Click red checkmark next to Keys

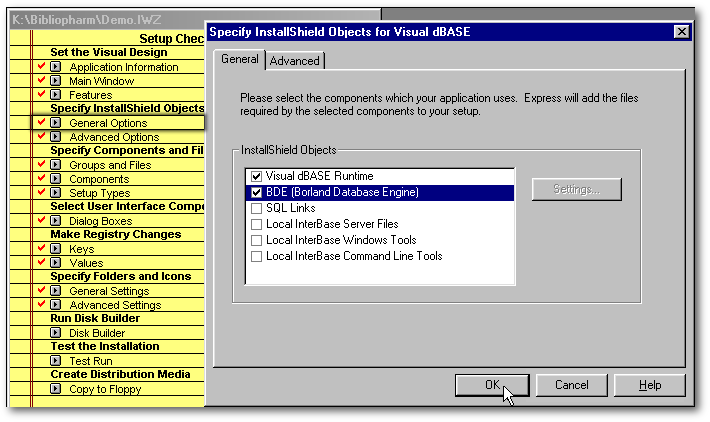coord(41,249)
